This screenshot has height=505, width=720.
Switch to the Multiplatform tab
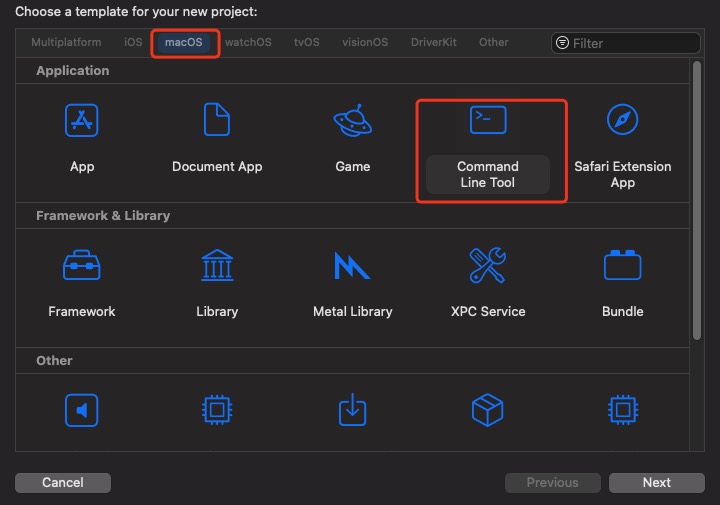(66, 43)
